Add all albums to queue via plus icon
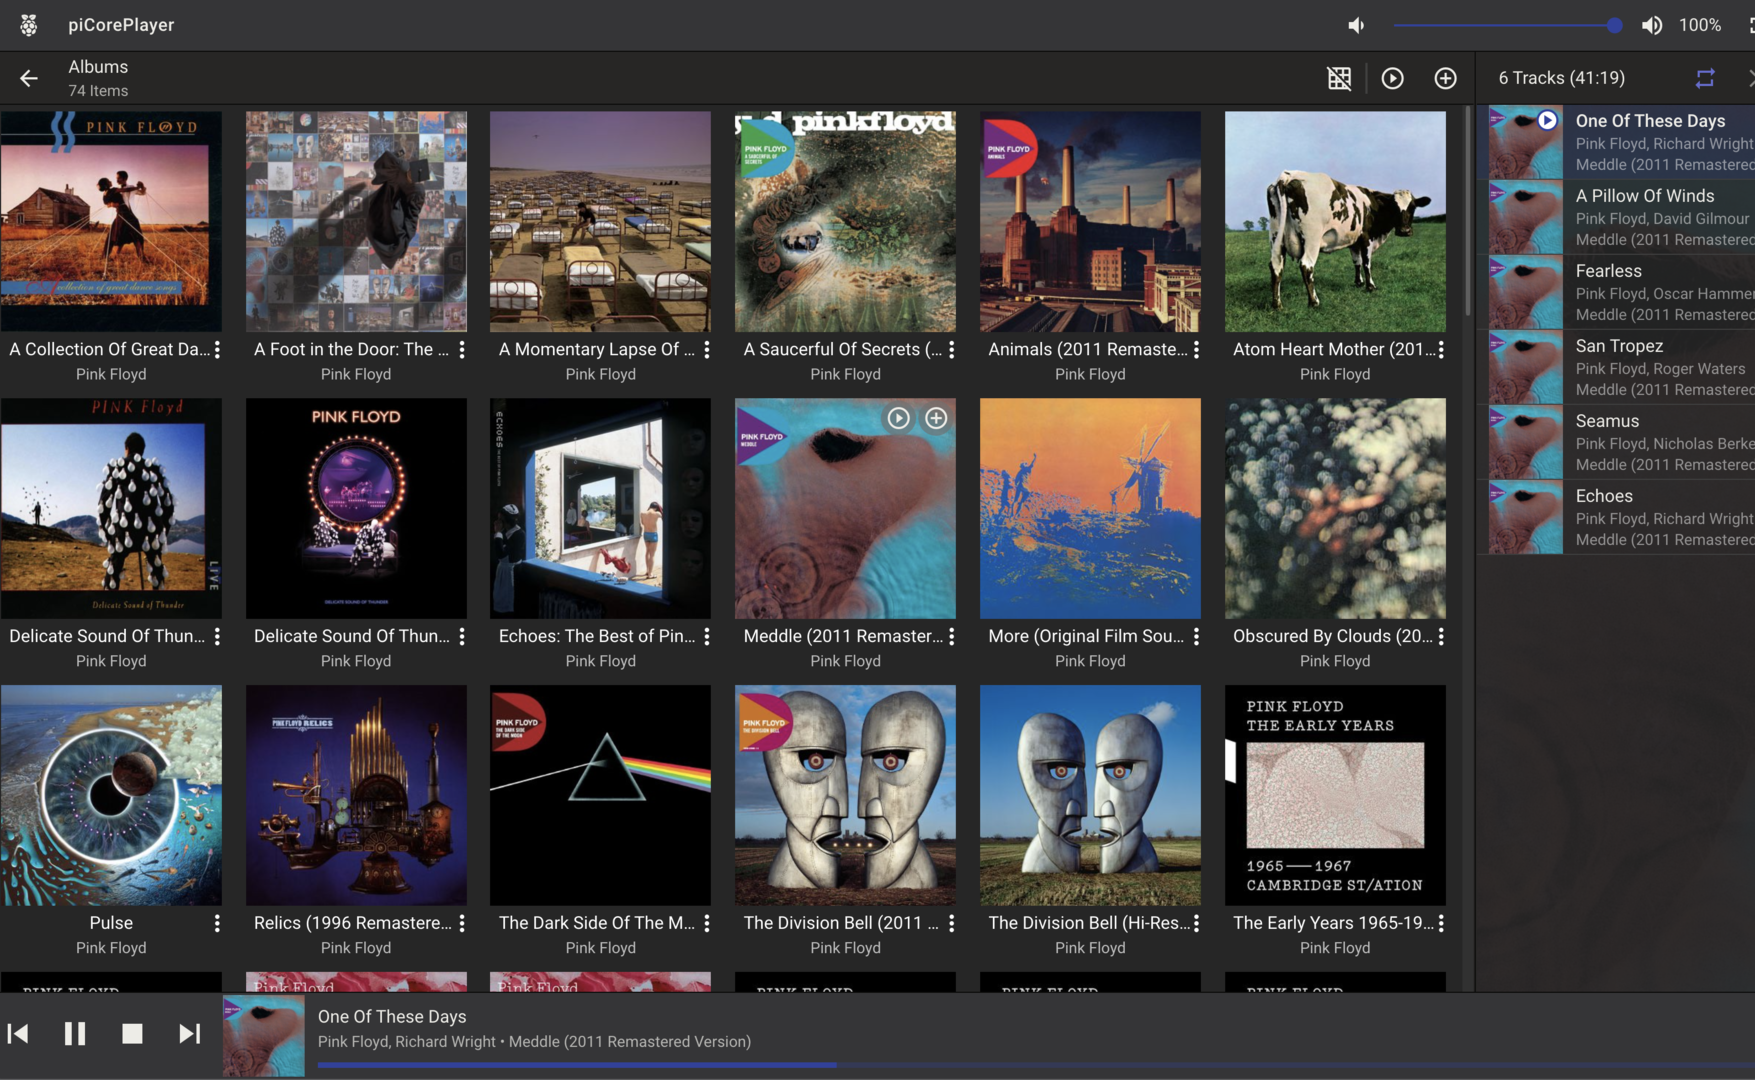 click(1445, 78)
